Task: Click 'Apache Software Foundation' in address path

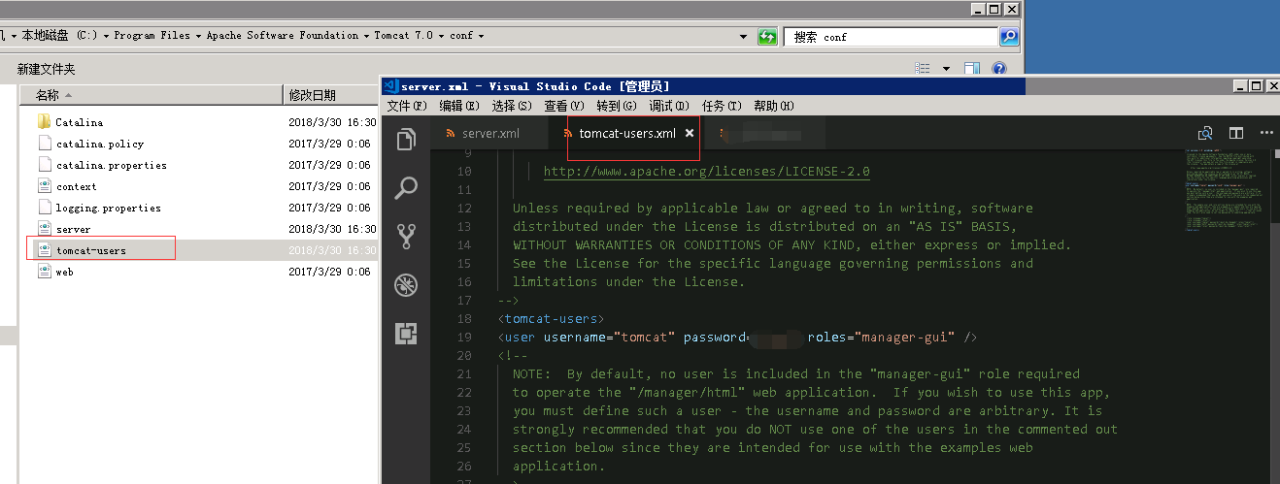Action: point(282,36)
